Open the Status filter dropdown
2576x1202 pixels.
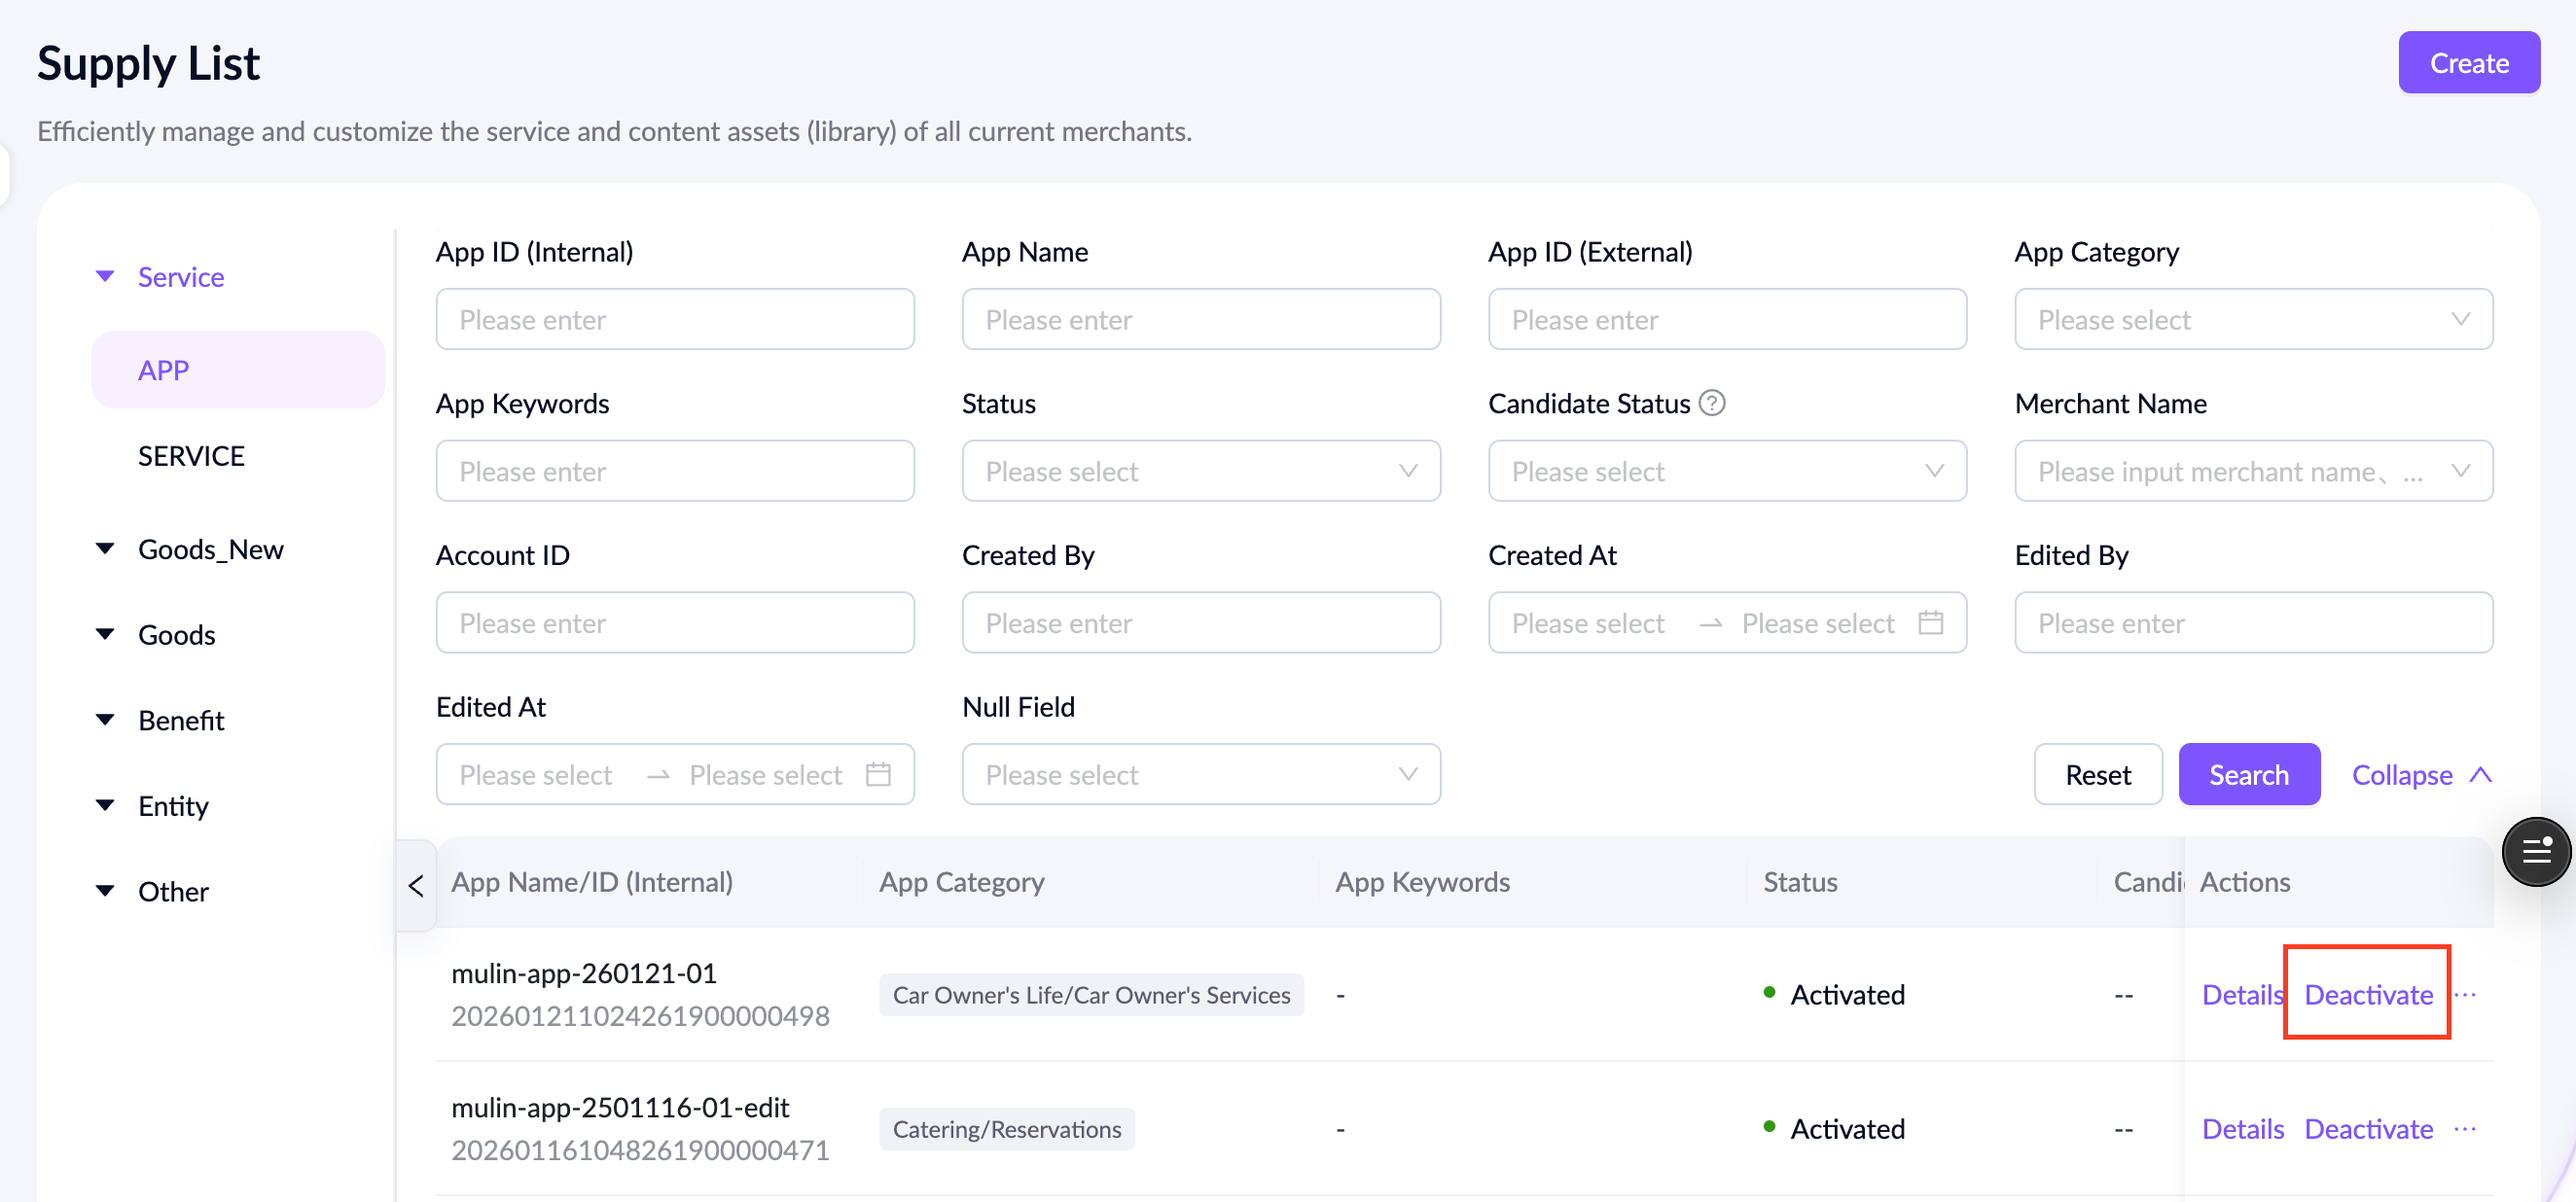[1200, 471]
